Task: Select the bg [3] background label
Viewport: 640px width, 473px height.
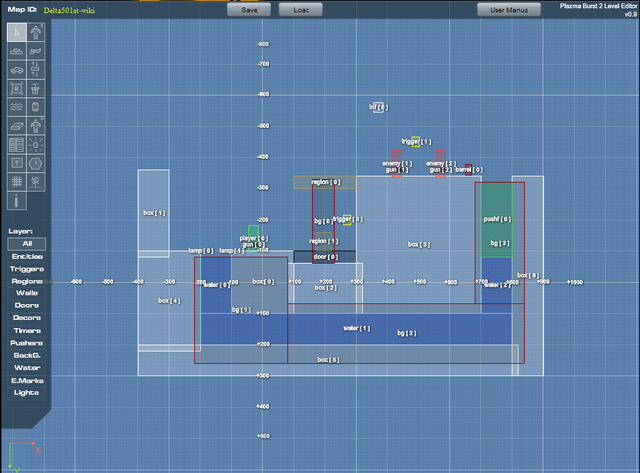Action: [x=500, y=243]
